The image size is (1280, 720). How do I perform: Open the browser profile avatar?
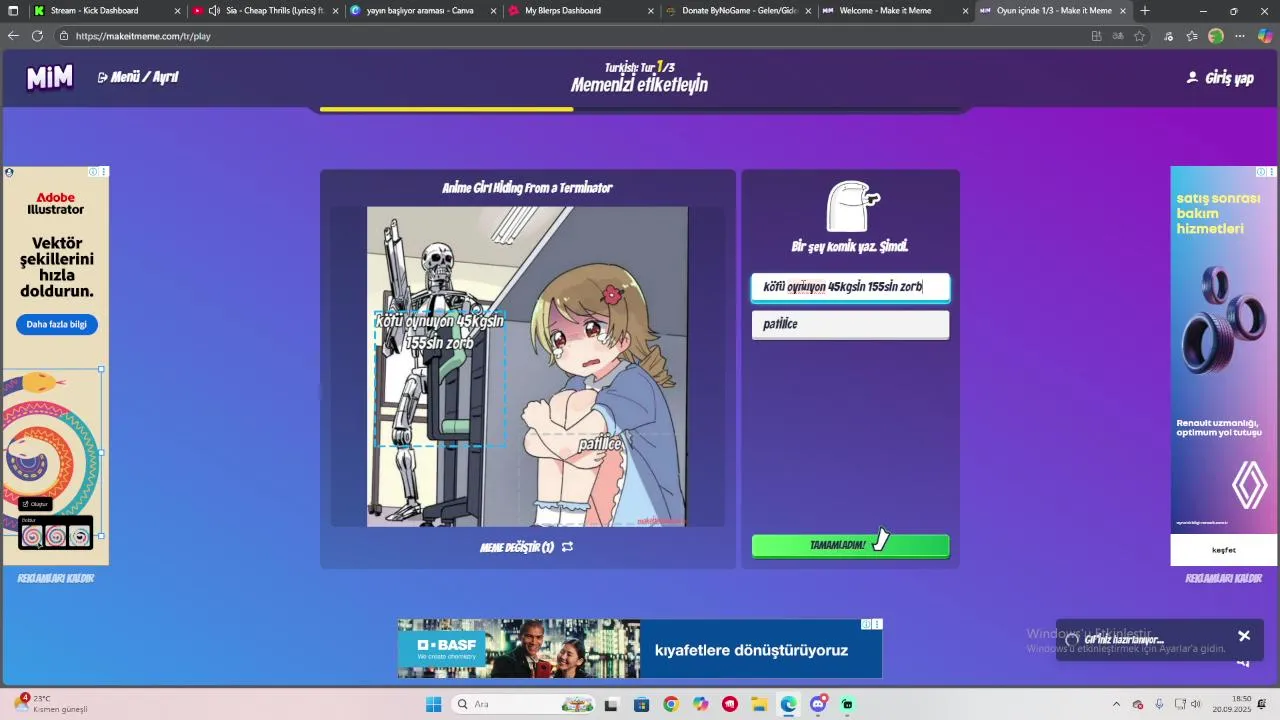click(x=1216, y=36)
